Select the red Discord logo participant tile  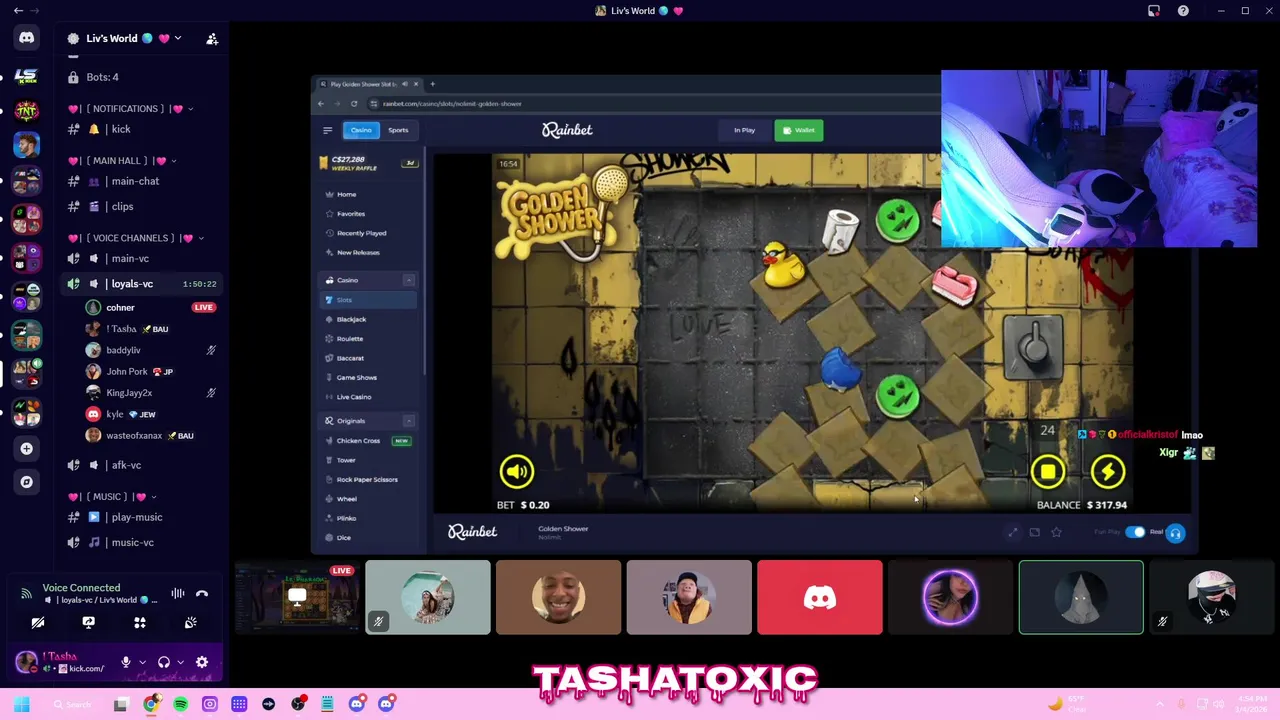coord(820,597)
